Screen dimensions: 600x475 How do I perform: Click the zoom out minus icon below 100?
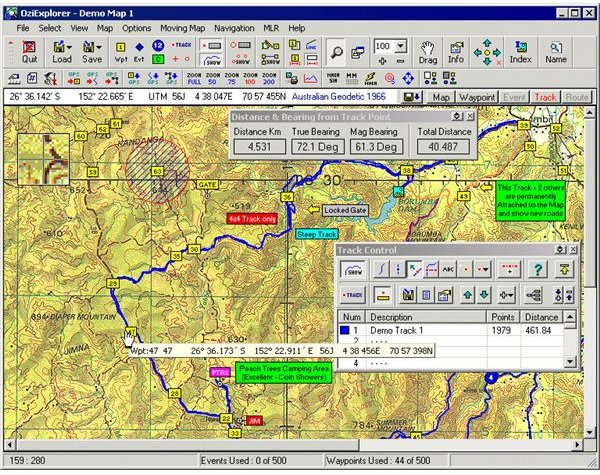400,60
